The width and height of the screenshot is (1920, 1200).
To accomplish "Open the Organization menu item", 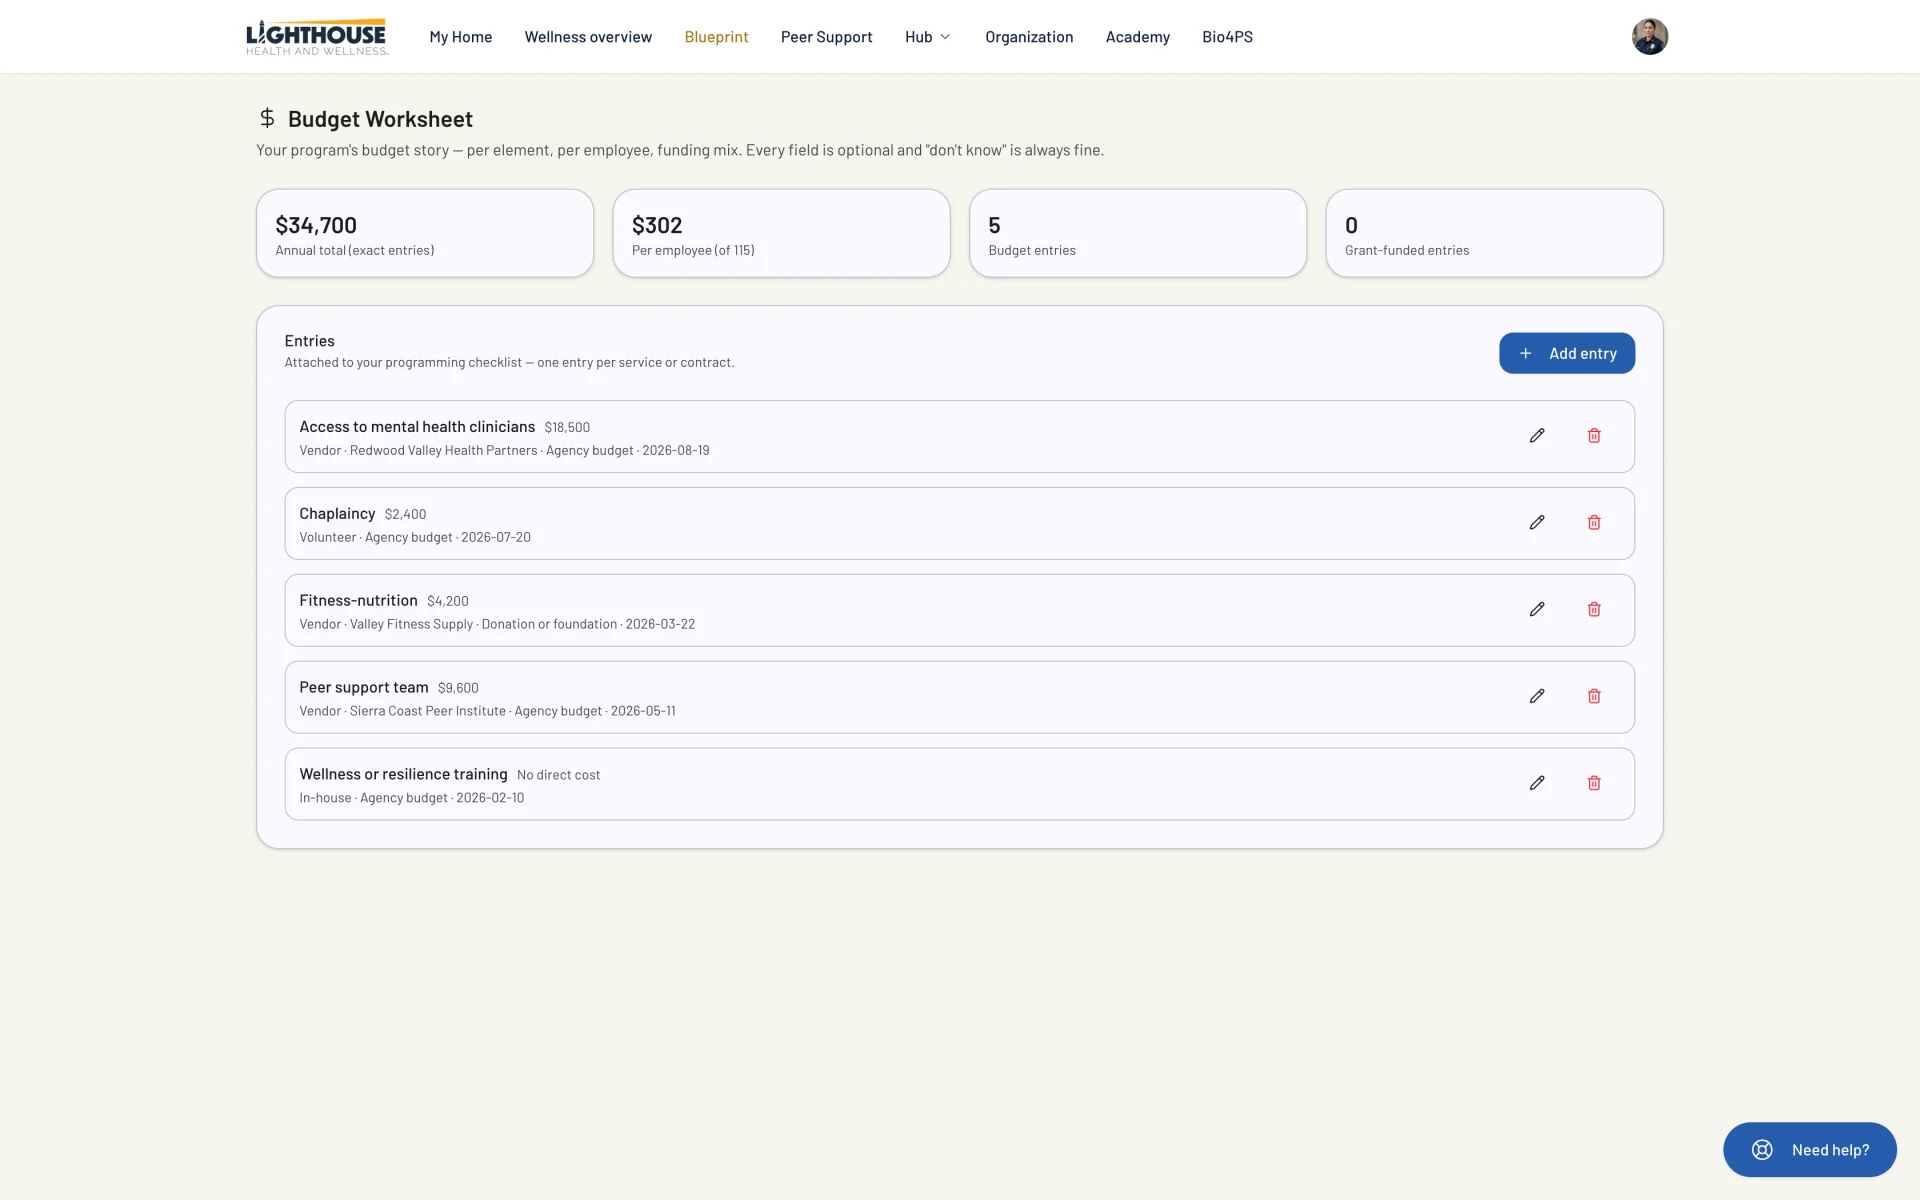I will pyautogui.click(x=1029, y=37).
